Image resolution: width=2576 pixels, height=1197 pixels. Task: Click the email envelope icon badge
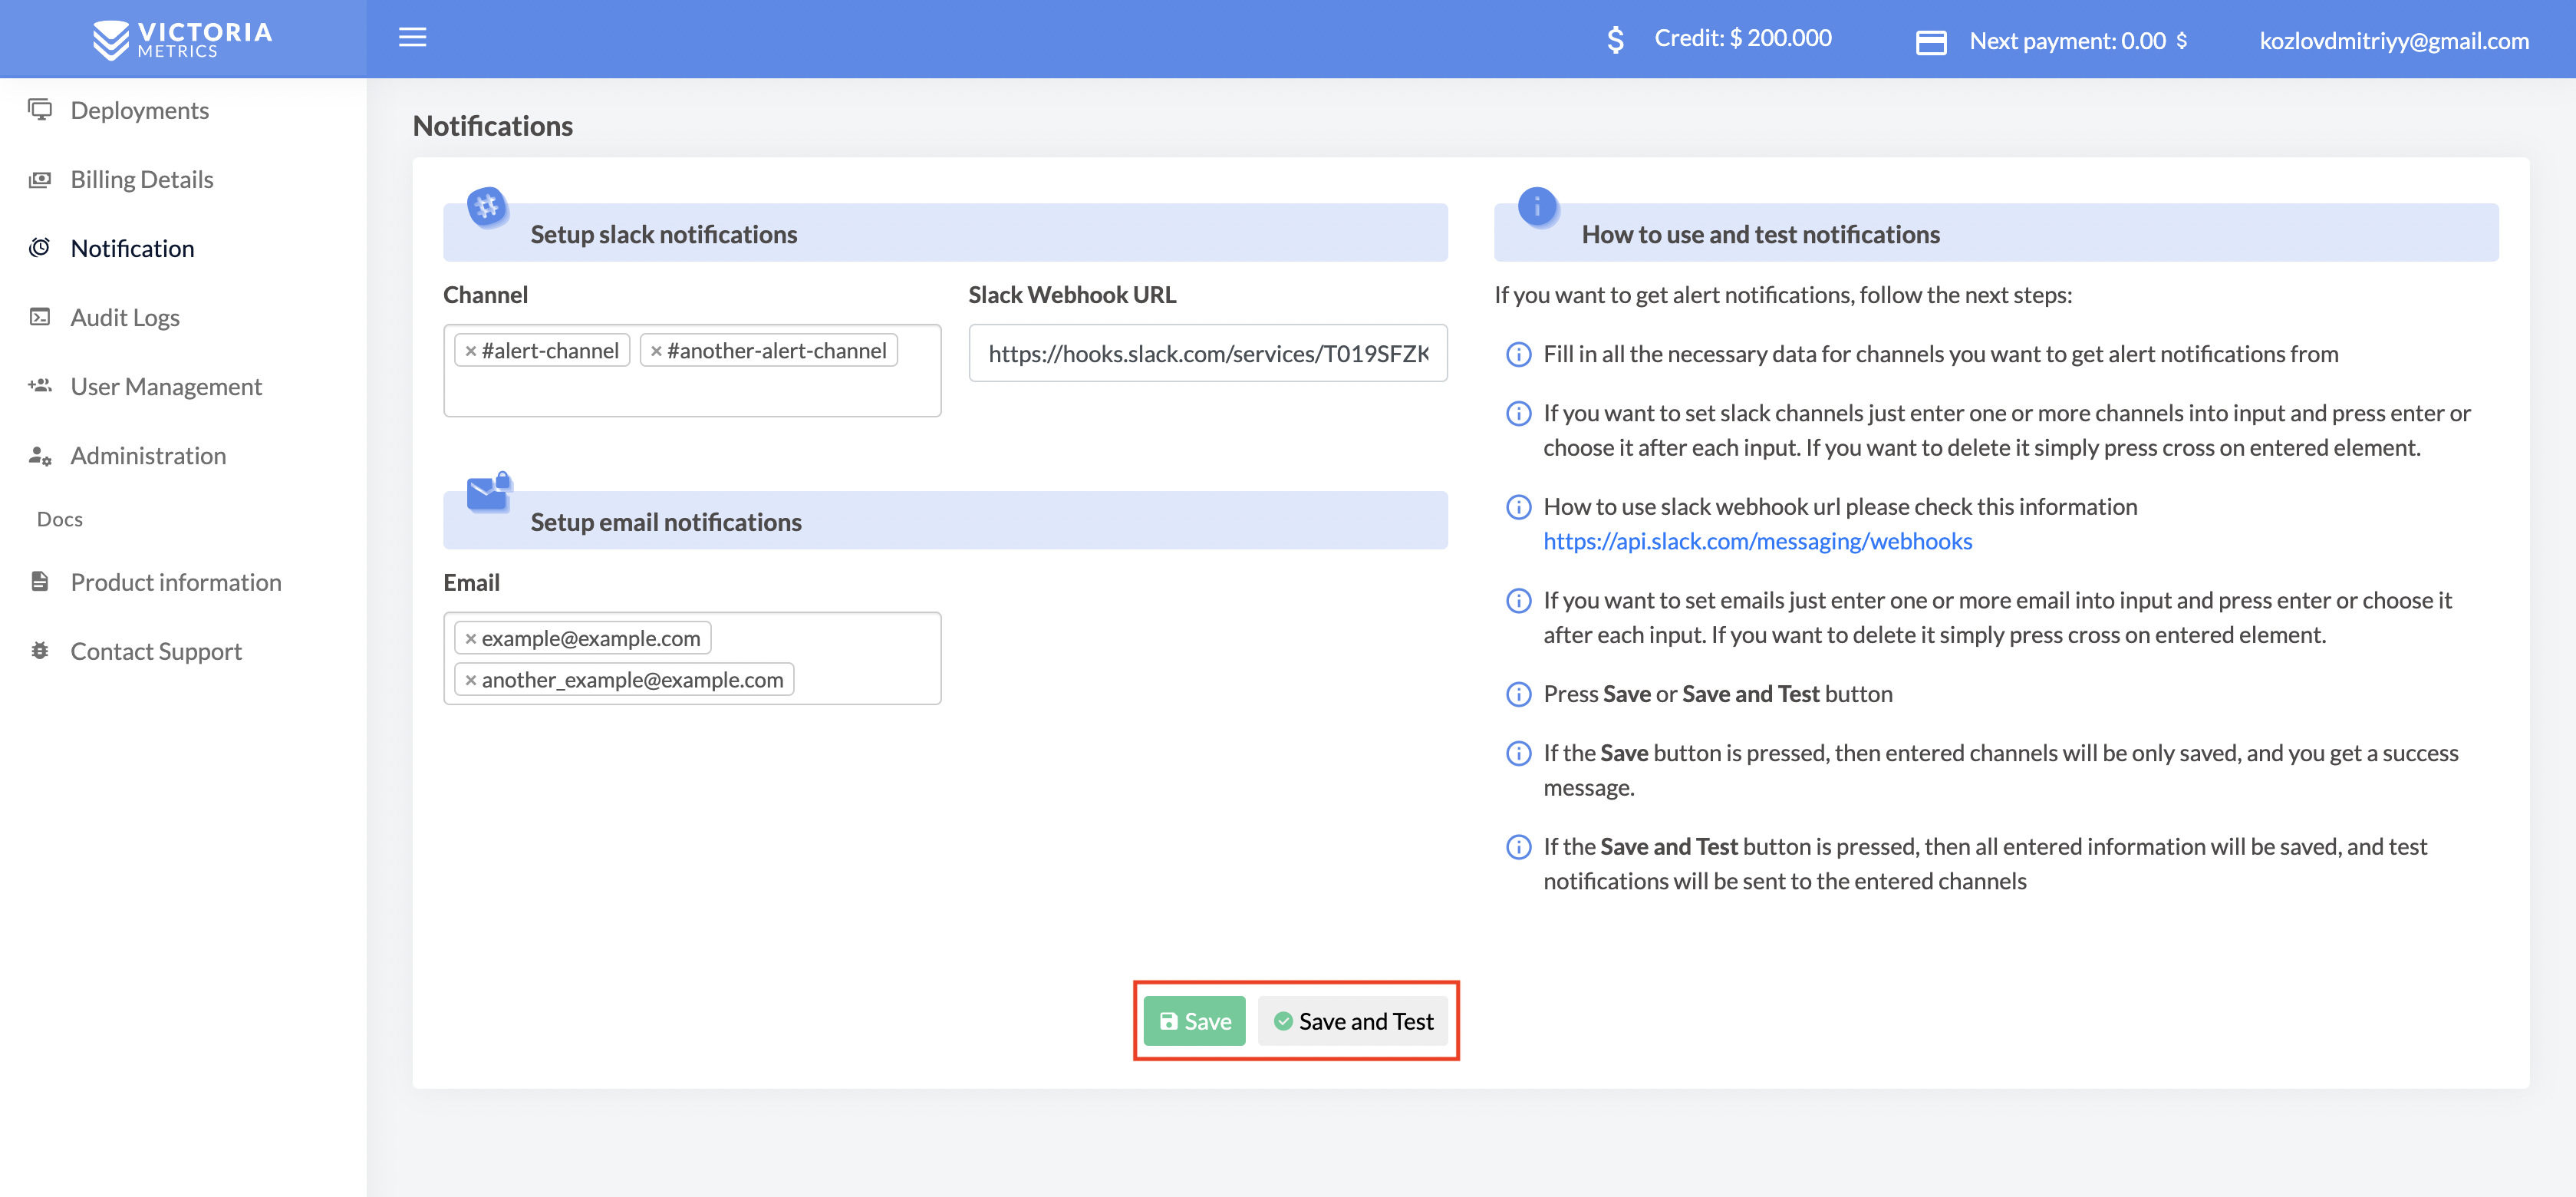489,492
